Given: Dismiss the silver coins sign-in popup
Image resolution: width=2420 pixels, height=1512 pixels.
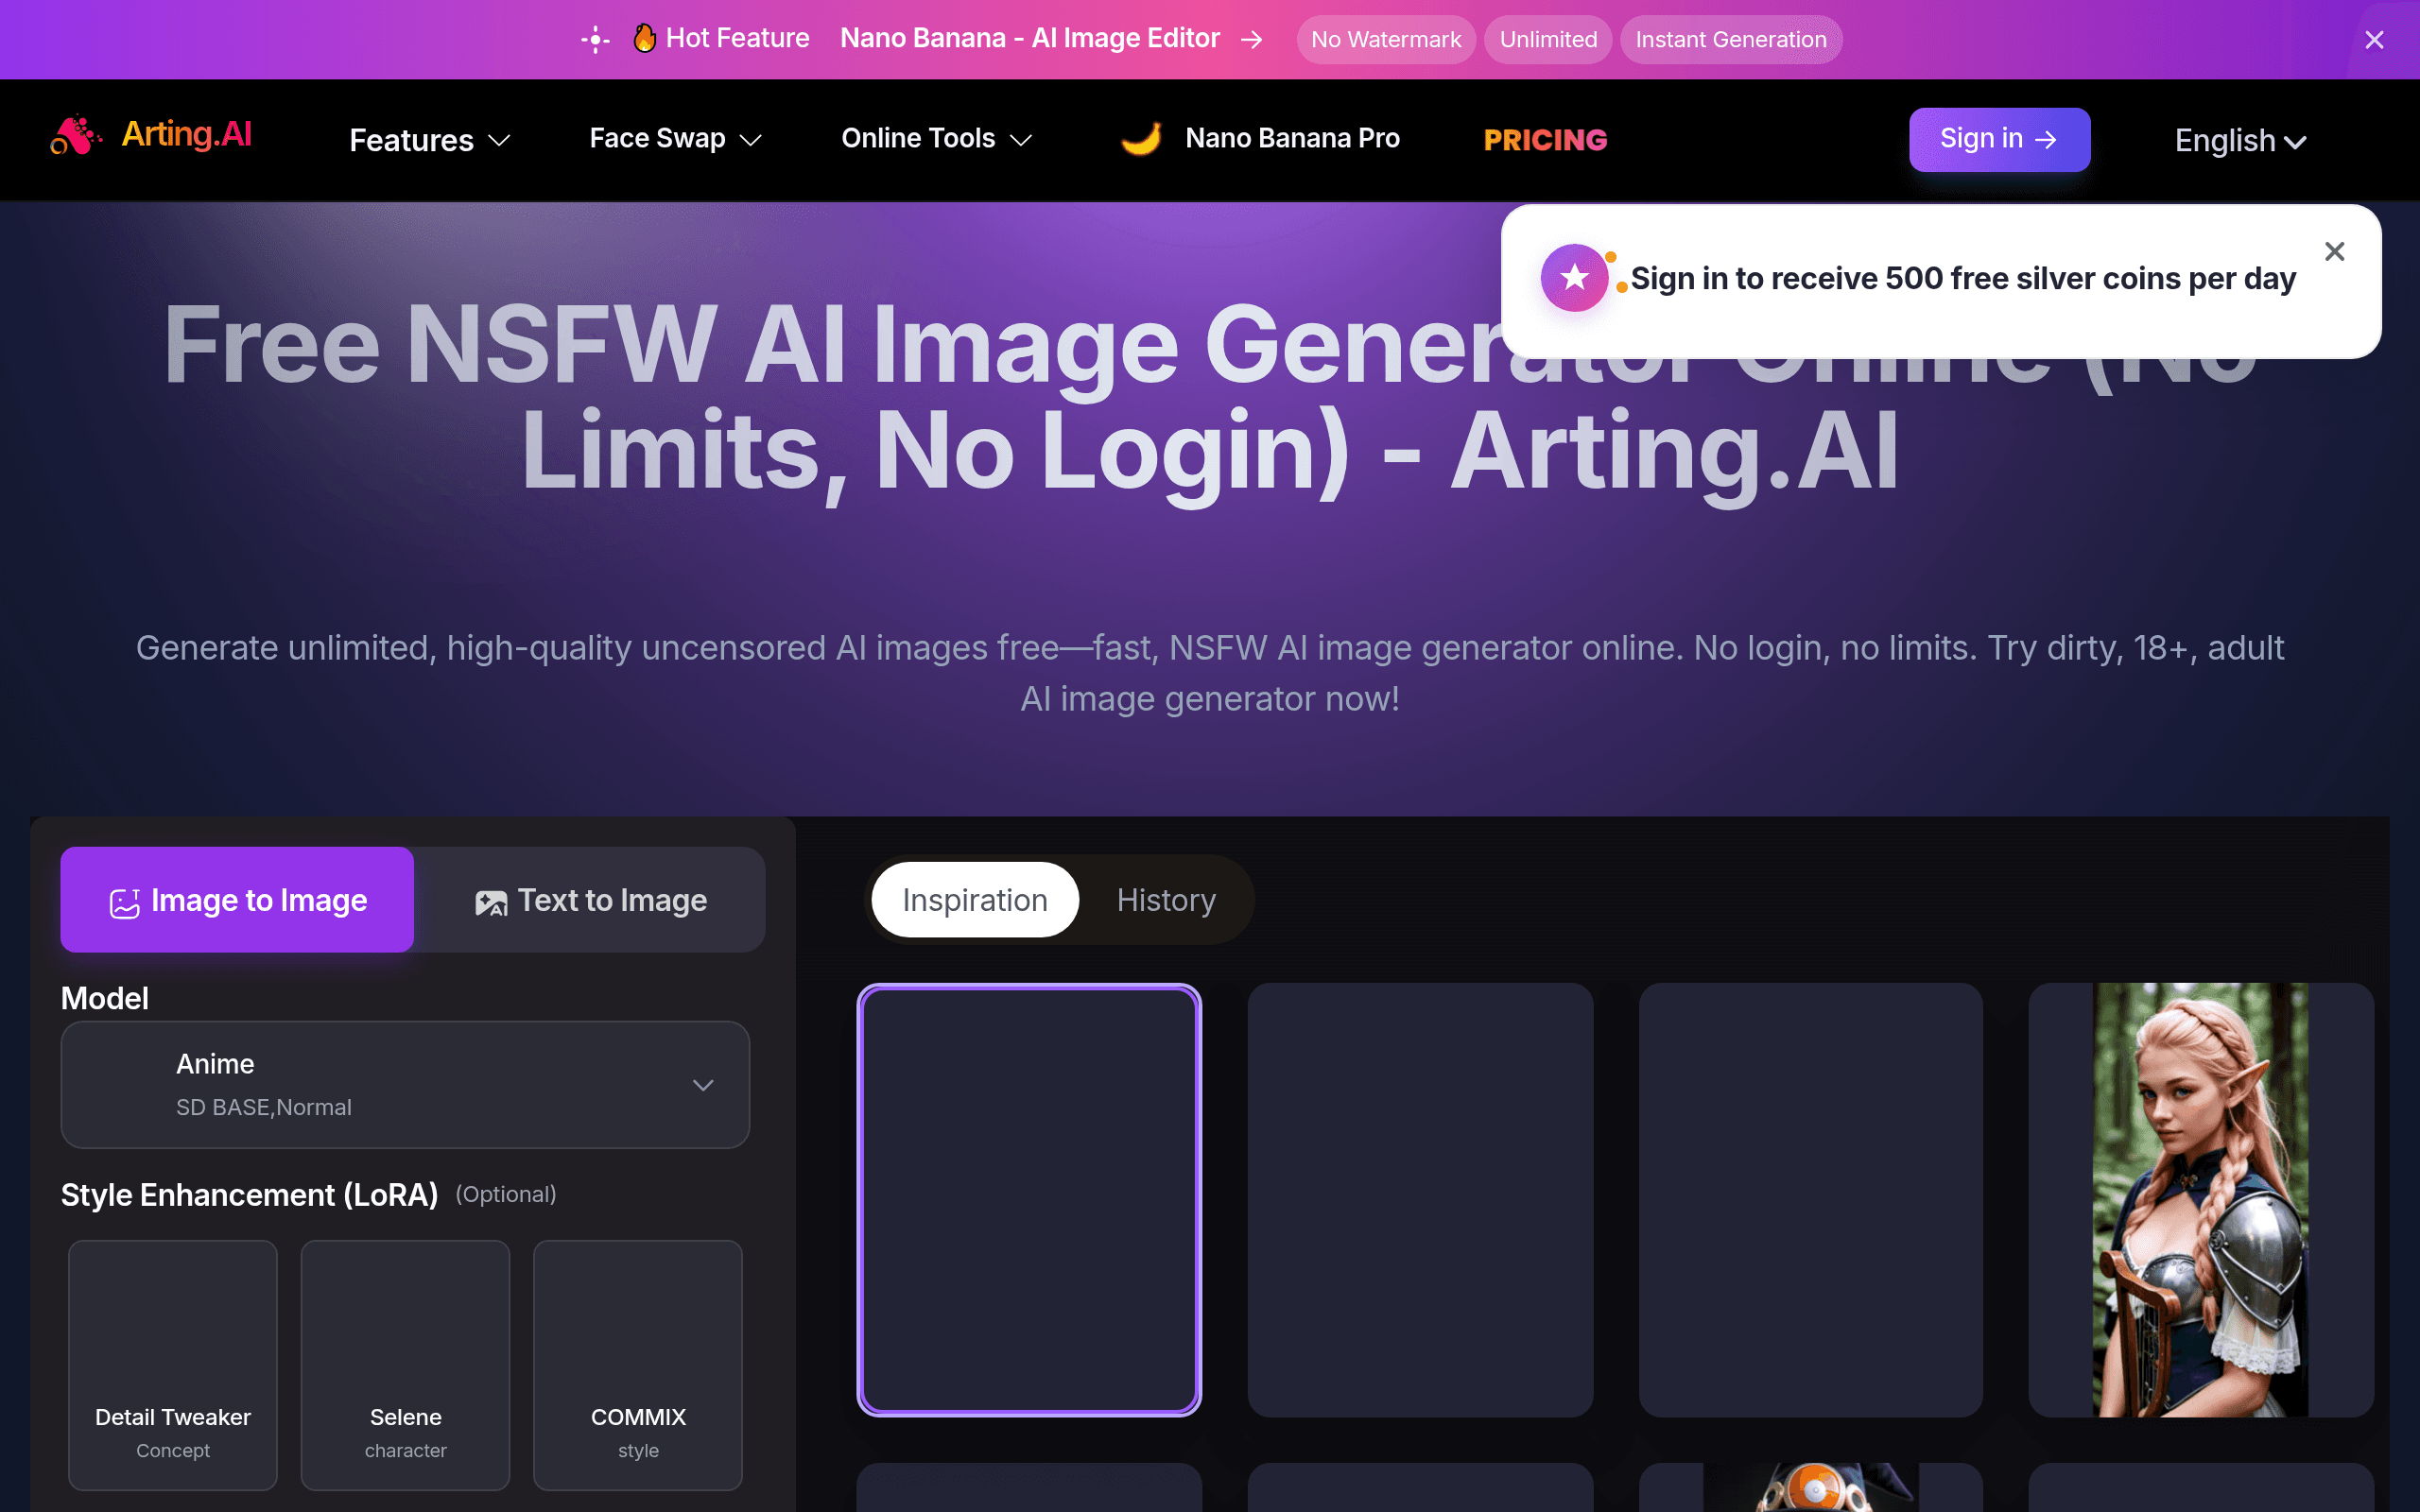Looking at the screenshot, I should tap(2334, 251).
